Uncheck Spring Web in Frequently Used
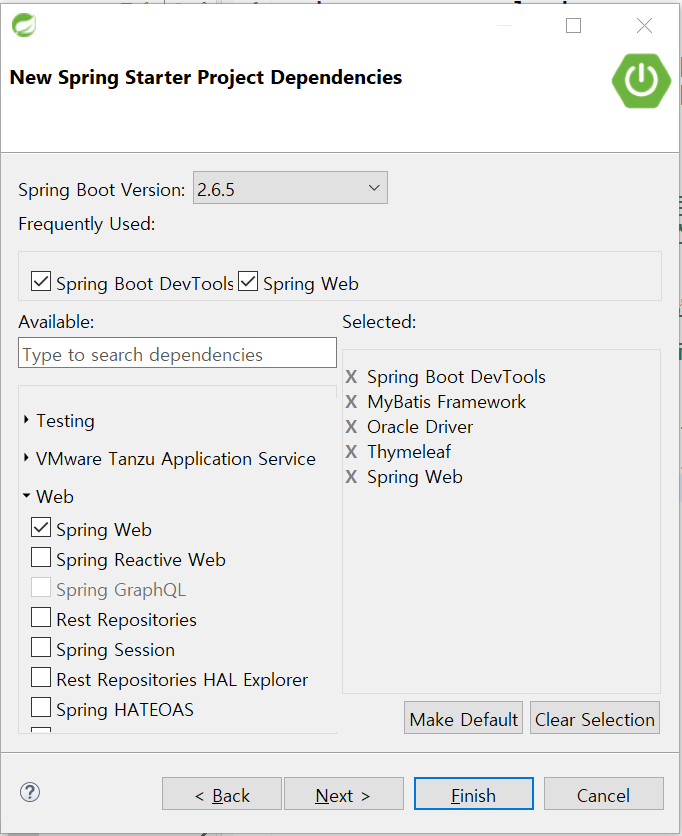 coord(248,281)
